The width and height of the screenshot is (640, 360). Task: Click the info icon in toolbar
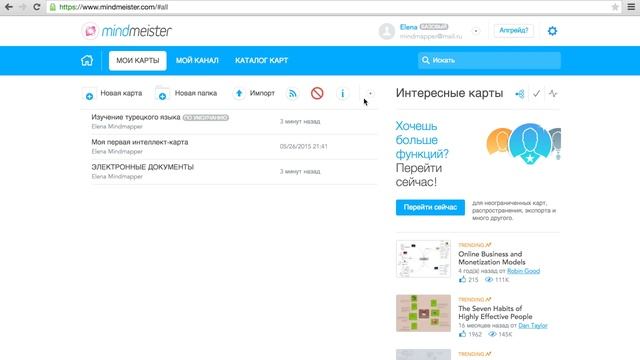[342, 93]
